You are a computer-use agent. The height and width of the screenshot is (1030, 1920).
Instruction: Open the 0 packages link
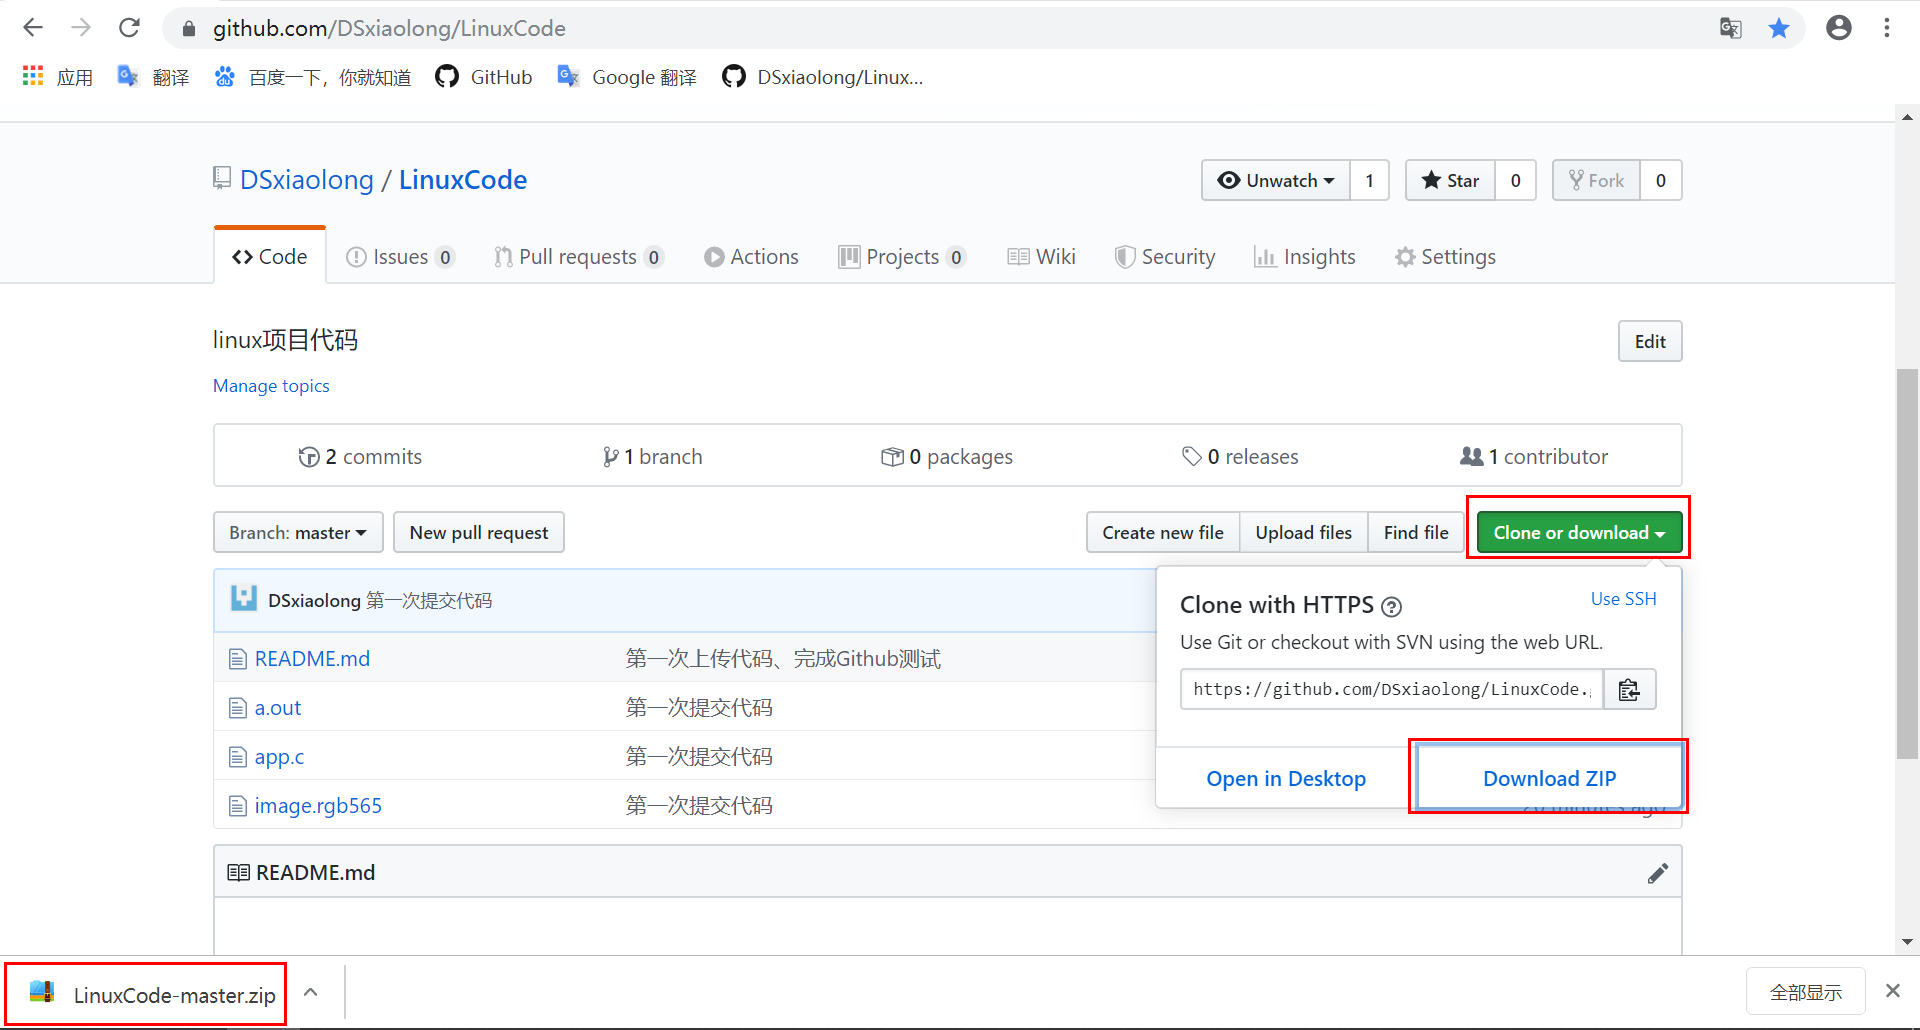coord(947,457)
